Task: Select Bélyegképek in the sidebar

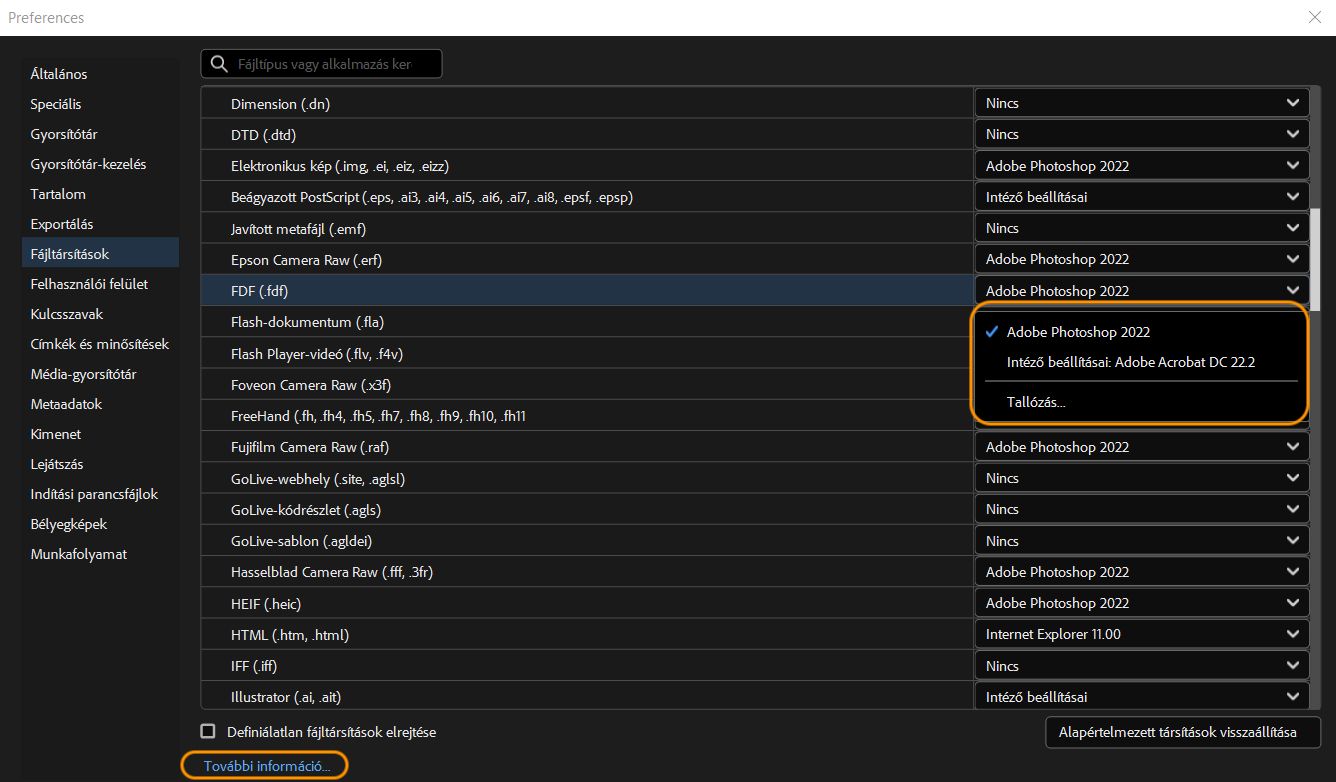Action: pos(69,524)
